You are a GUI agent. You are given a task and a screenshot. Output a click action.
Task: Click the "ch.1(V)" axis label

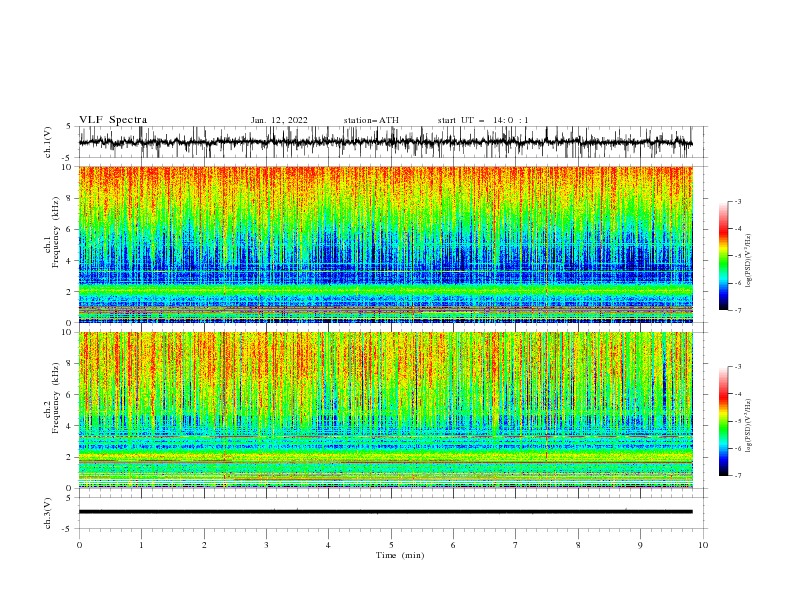48,142
